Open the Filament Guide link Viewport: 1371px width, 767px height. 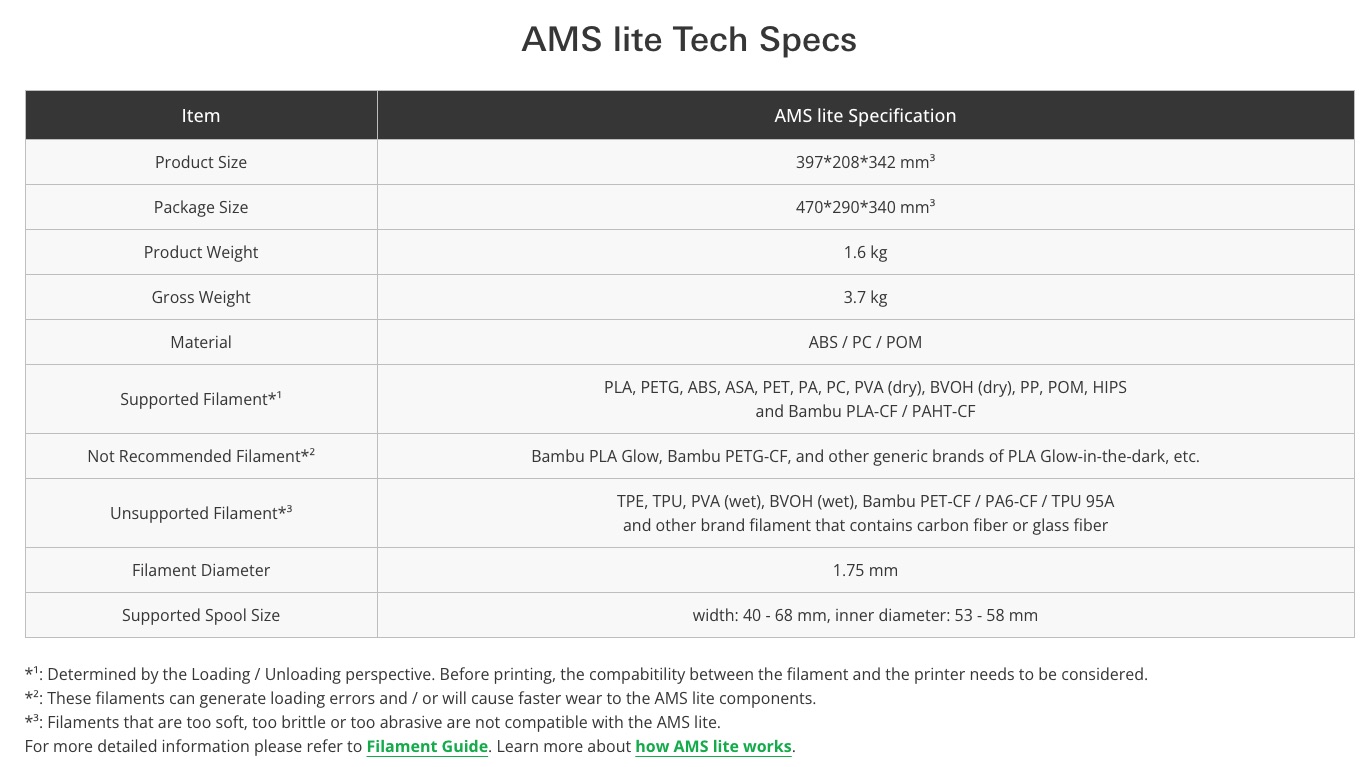[427, 746]
